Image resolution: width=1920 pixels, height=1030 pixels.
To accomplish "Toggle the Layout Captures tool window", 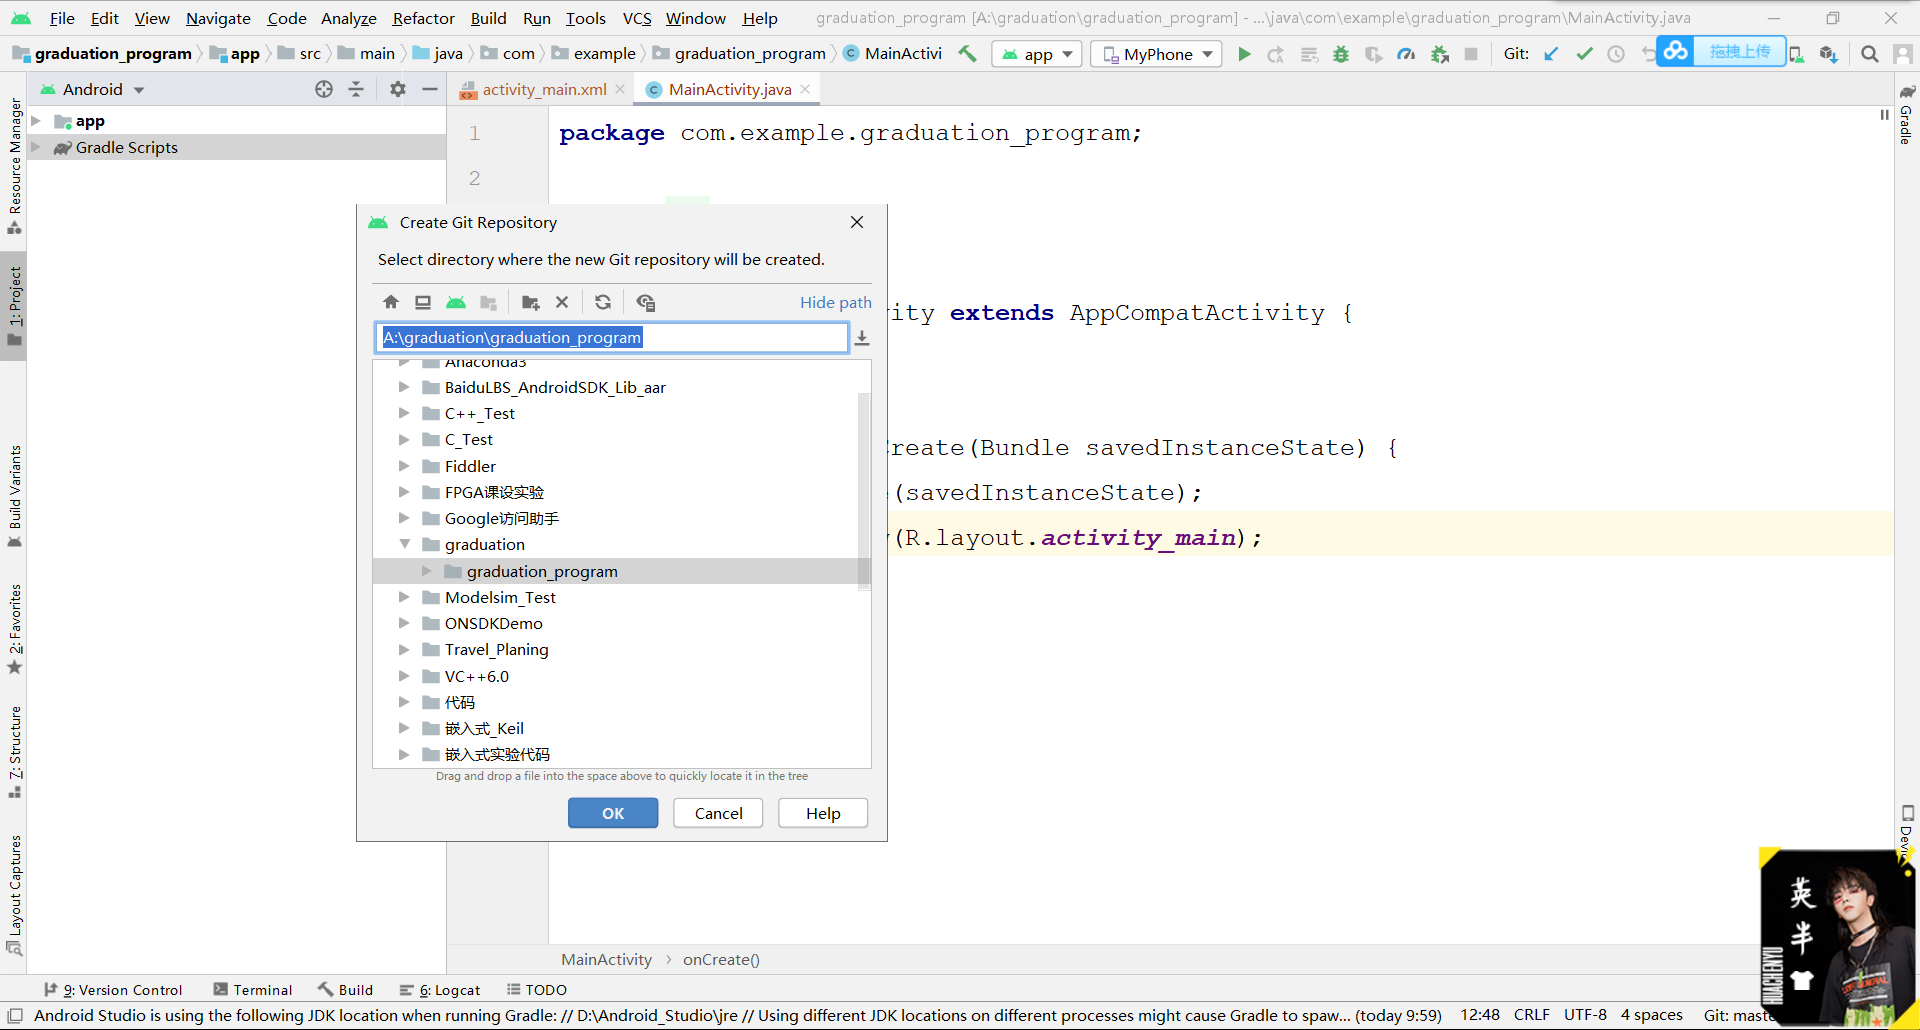I will 14,896.
